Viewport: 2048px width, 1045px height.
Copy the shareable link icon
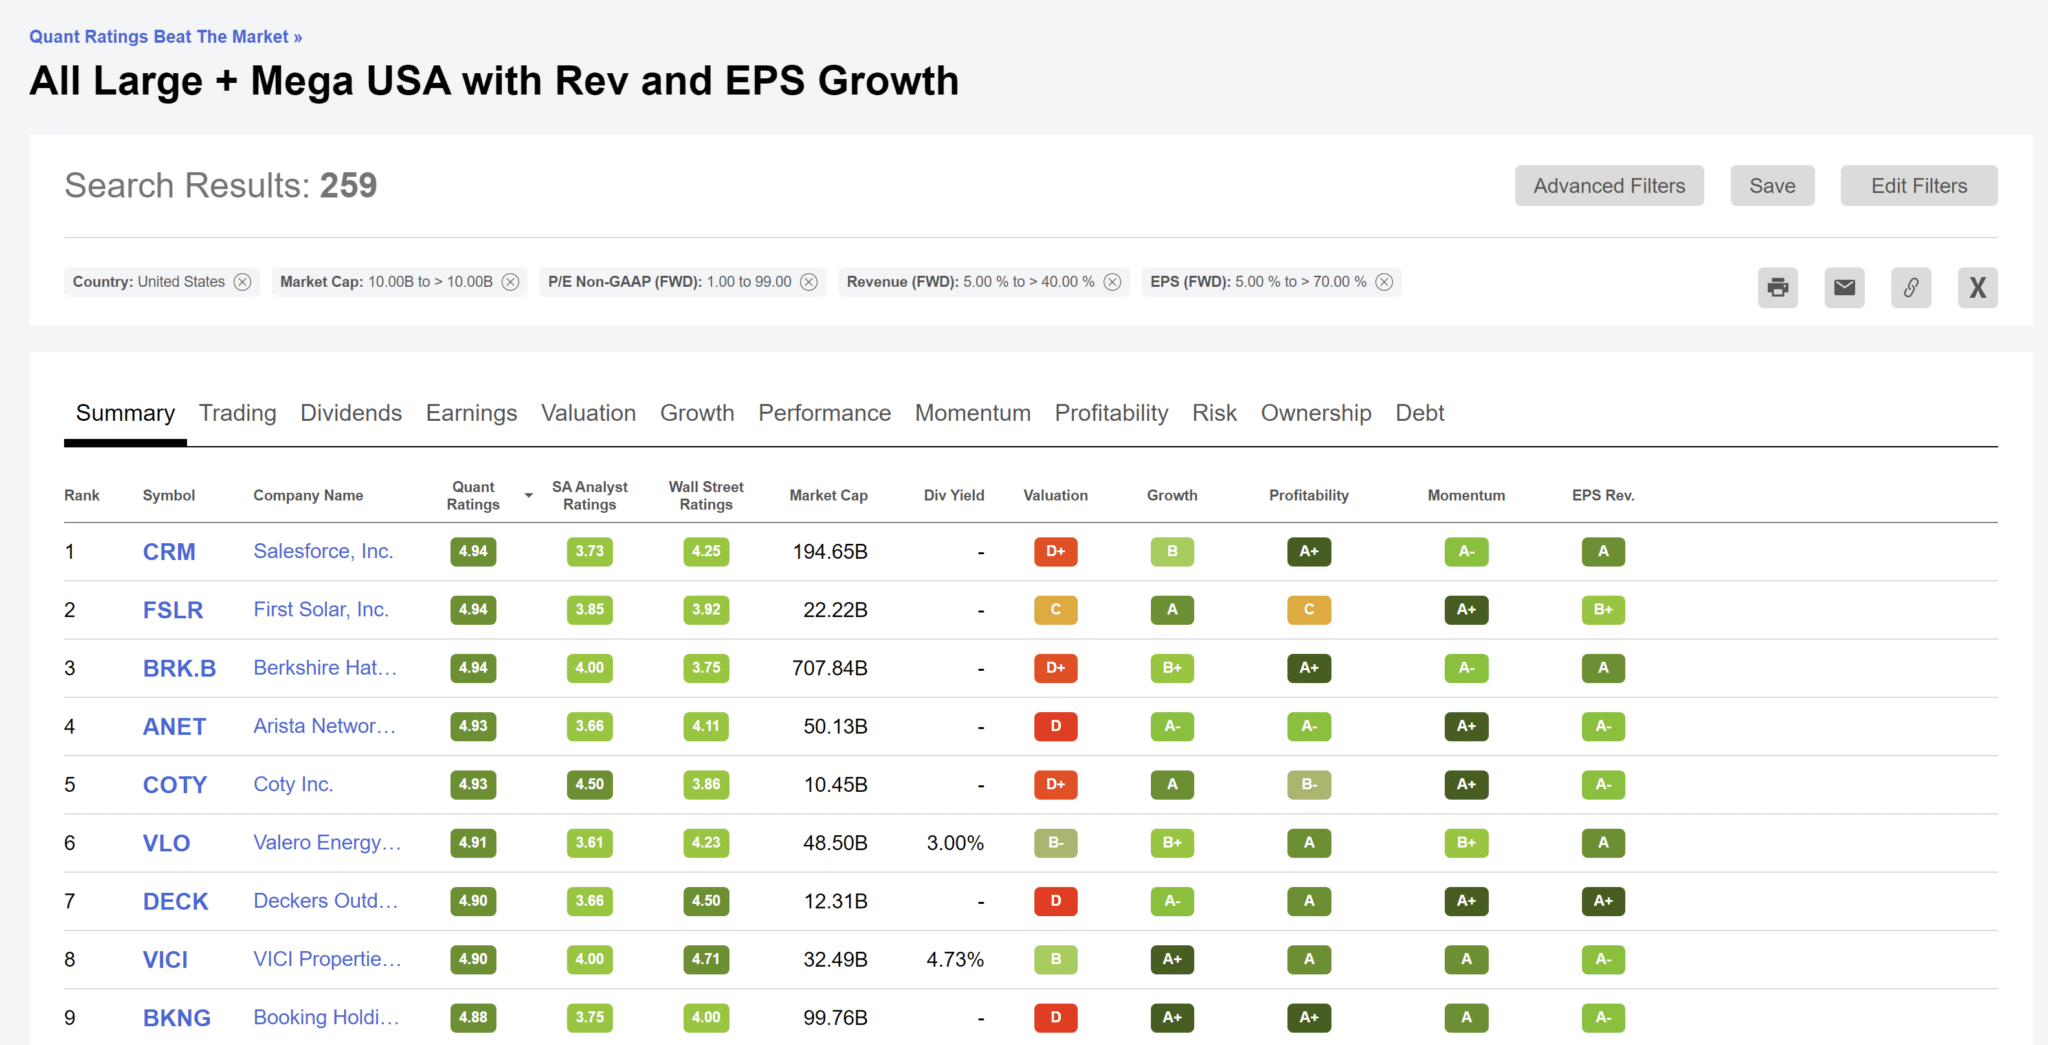tap(1911, 287)
